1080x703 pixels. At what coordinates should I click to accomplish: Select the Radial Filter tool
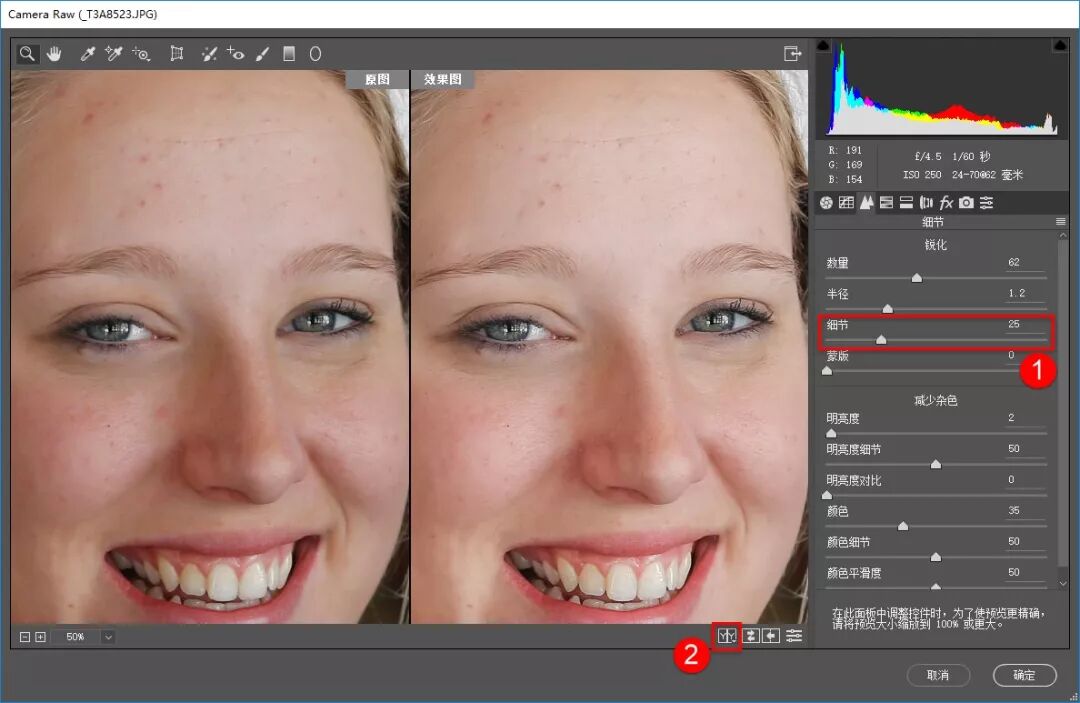click(x=315, y=54)
